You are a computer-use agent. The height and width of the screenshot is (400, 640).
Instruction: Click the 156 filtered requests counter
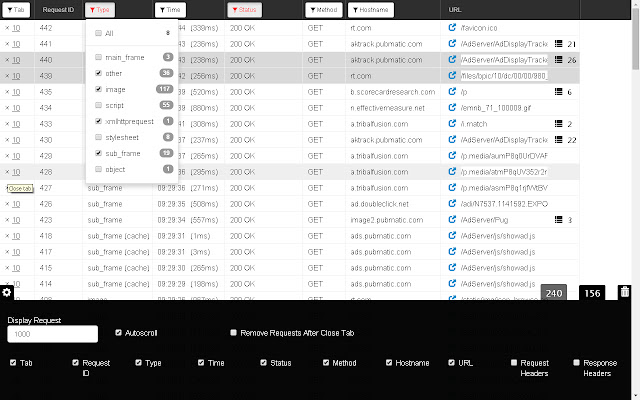click(592, 293)
